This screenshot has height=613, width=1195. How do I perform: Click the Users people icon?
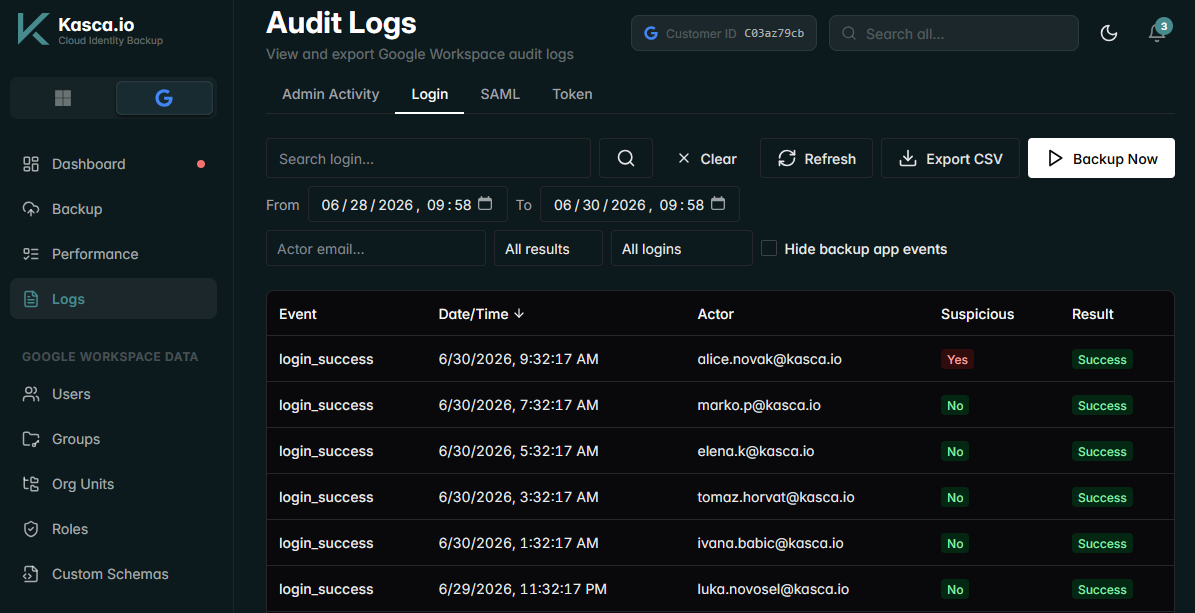[x=31, y=394]
